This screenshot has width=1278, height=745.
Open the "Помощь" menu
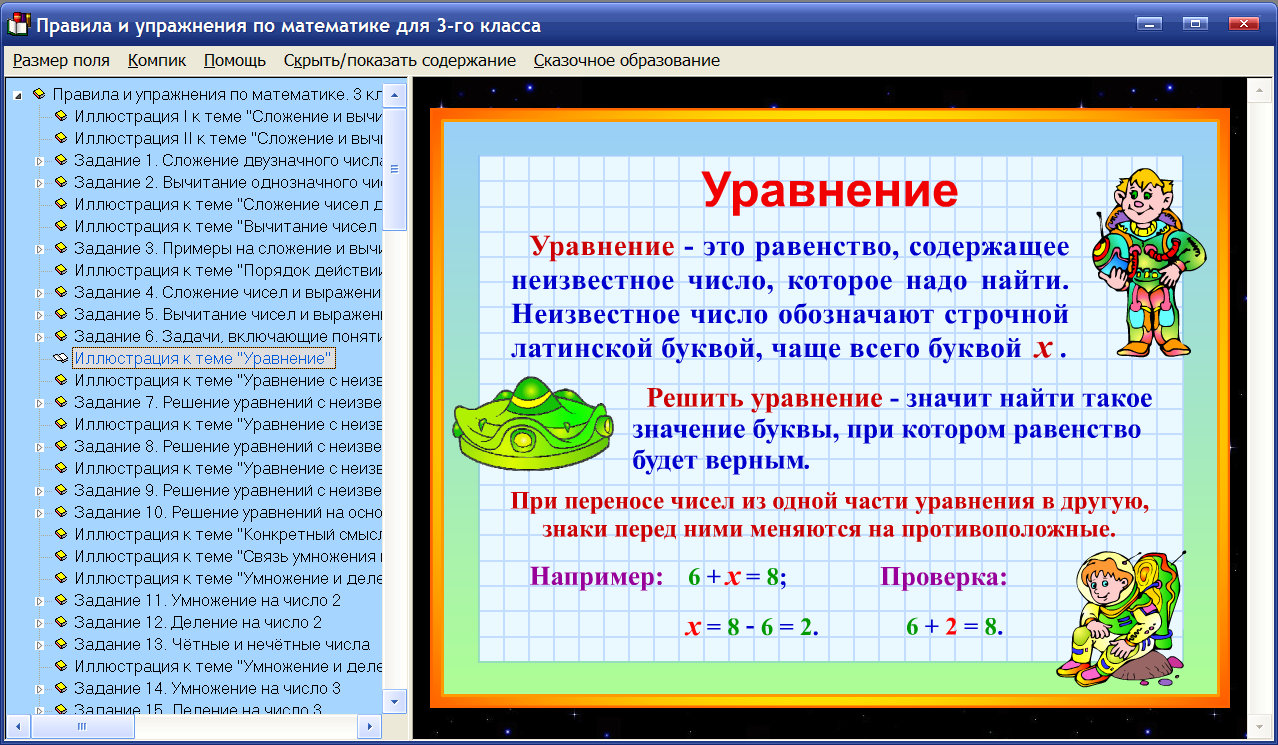click(234, 60)
